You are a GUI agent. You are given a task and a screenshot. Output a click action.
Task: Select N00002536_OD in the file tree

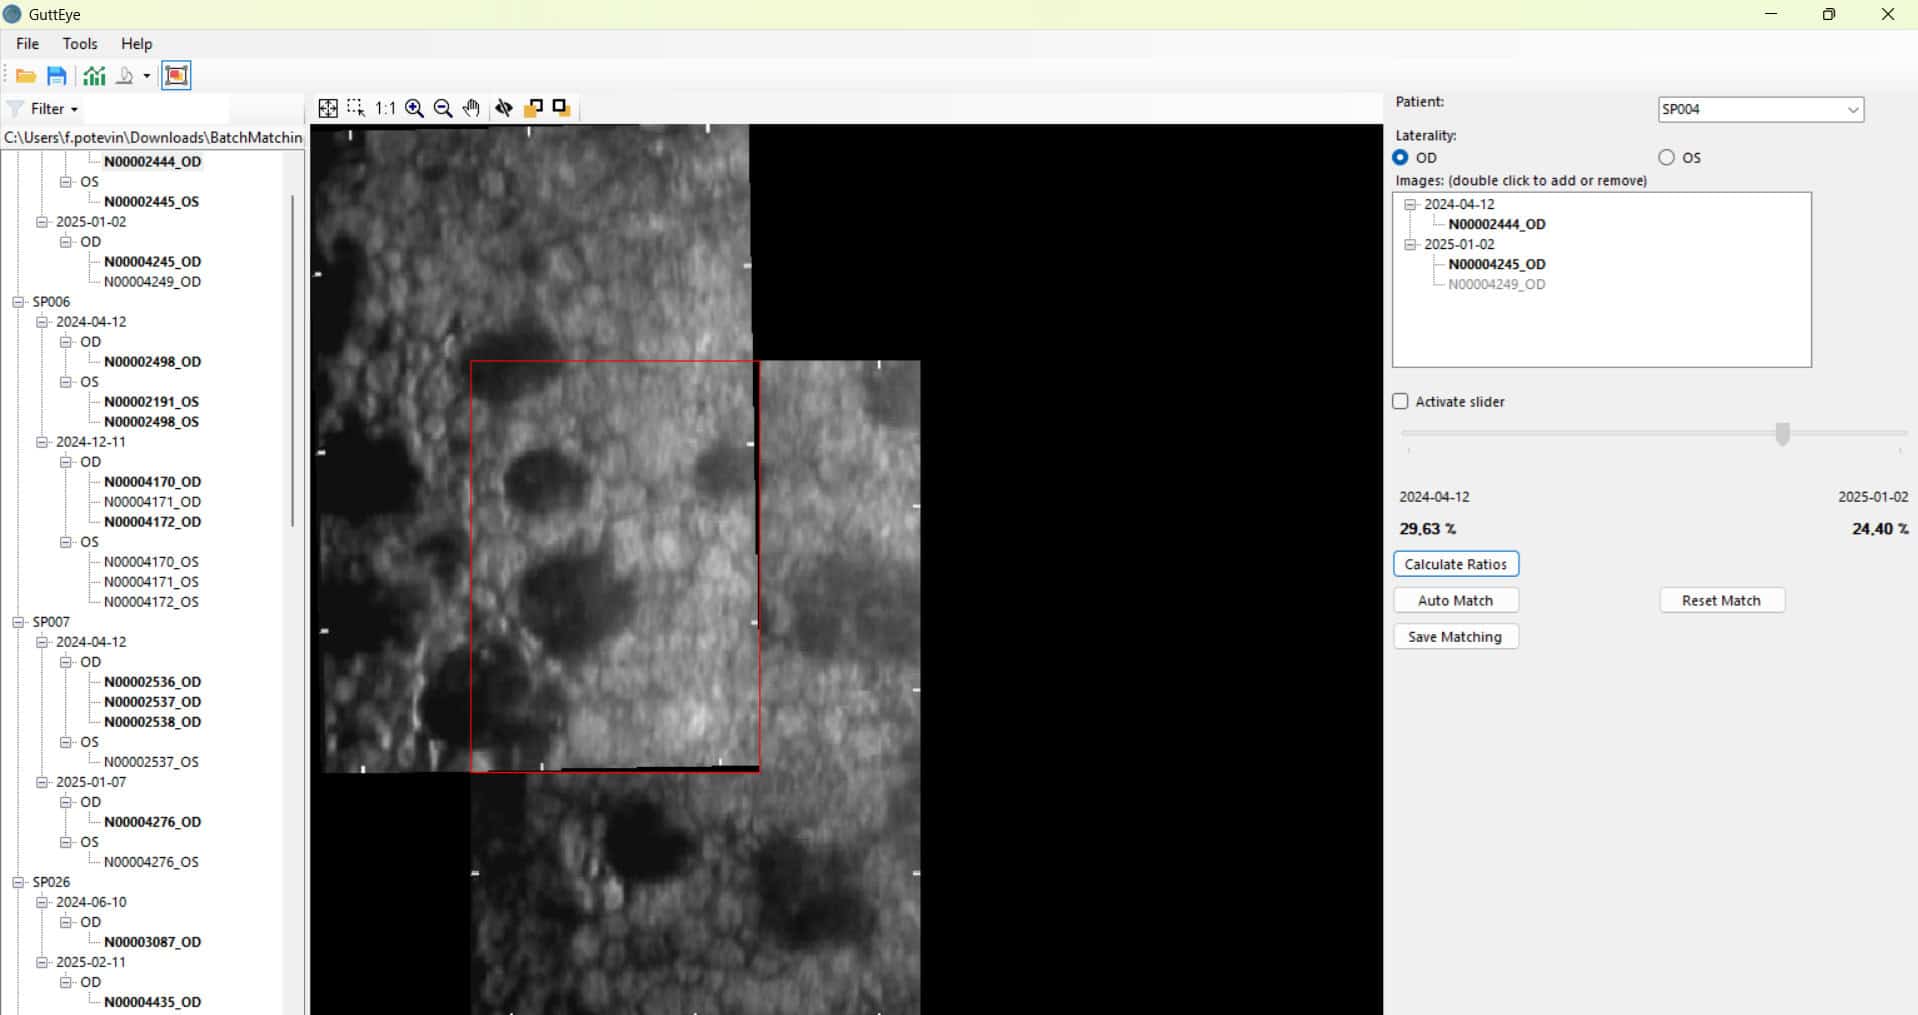pyautogui.click(x=153, y=681)
